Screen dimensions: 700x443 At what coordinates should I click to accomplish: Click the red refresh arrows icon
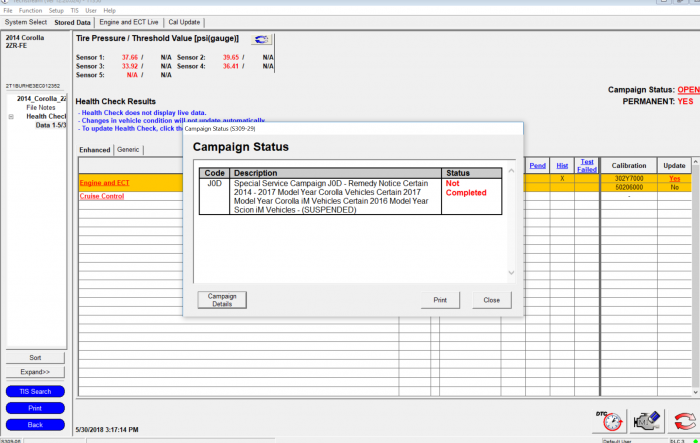pos(684,419)
